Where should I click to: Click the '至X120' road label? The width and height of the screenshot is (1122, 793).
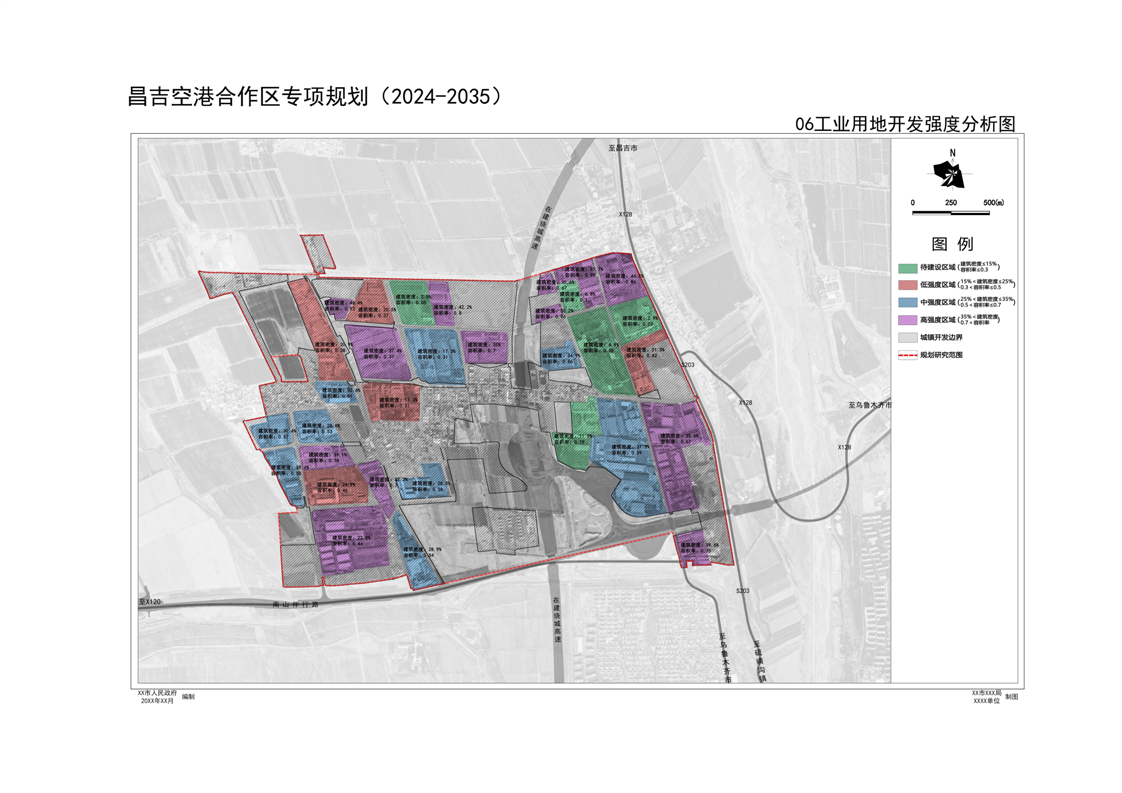150,602
